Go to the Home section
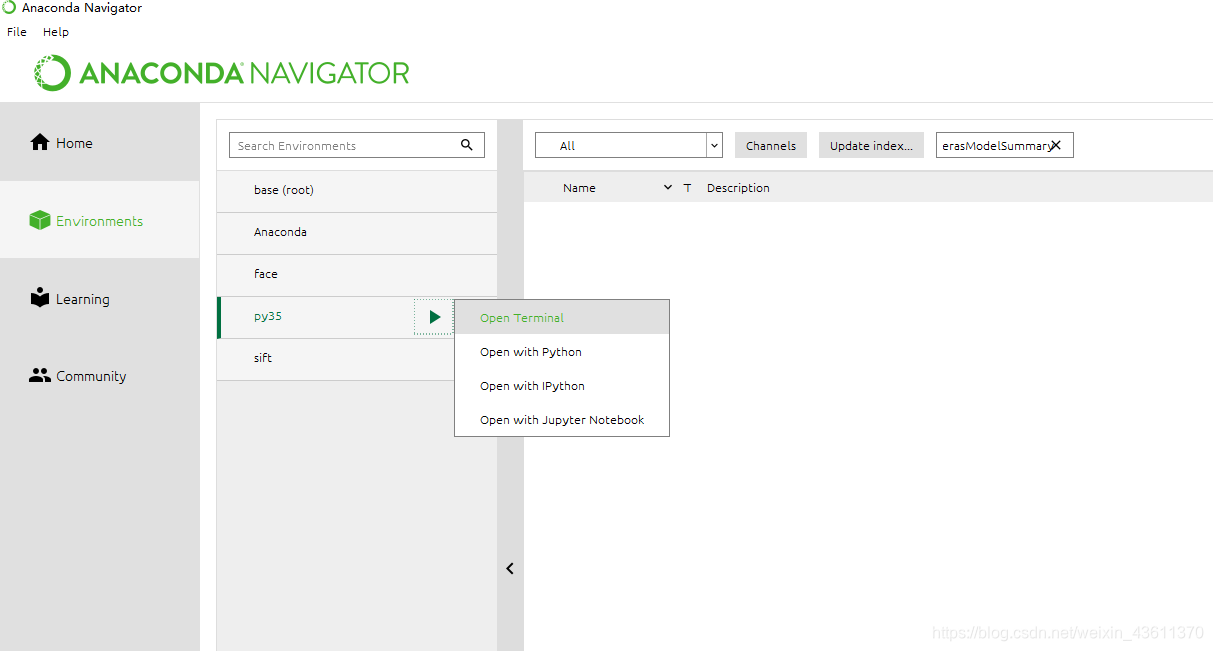Viewport: 1213px width, 651px height. 100,142
